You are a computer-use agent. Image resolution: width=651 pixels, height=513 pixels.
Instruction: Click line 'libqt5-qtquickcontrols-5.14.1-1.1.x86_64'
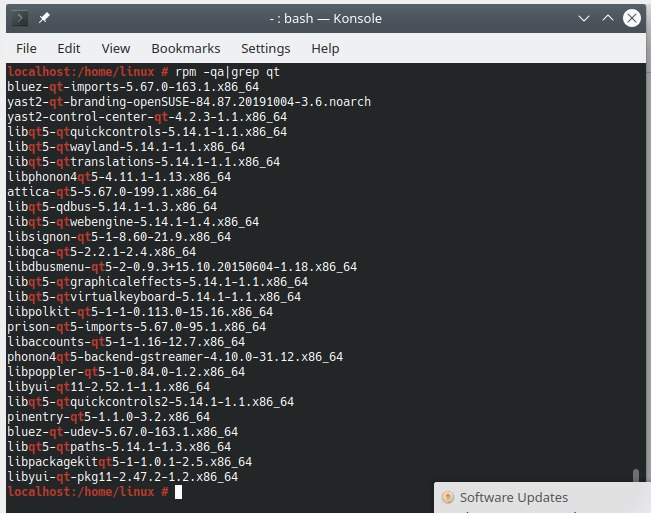click(x=147, y=132)
